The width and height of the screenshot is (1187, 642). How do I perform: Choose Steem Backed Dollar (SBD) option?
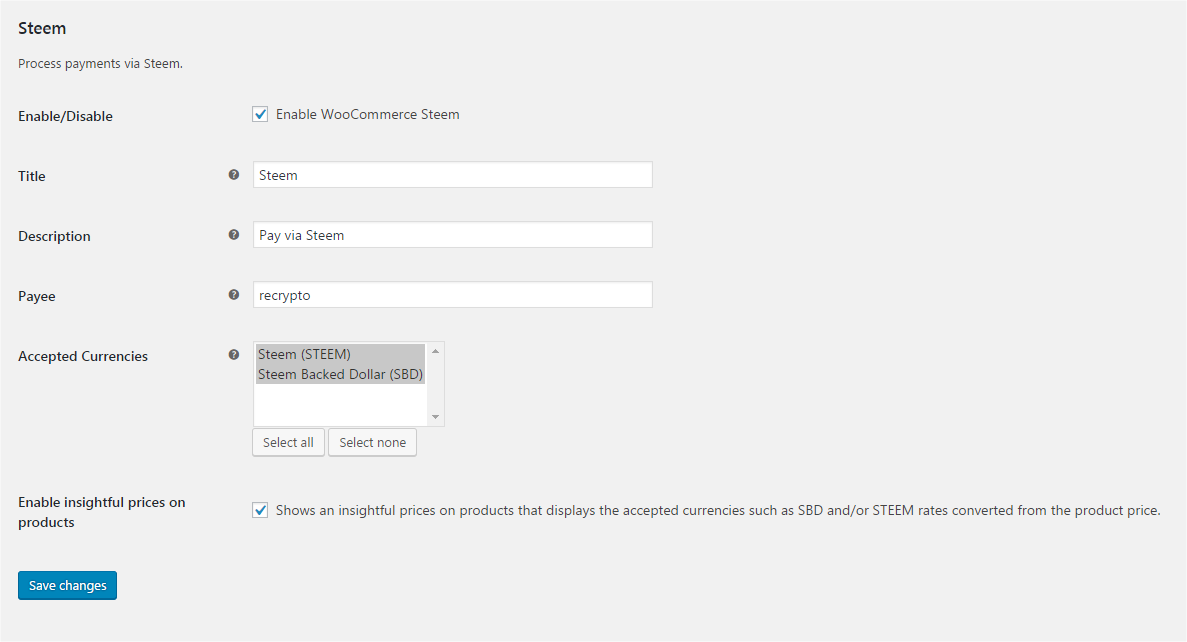click(340, 375)
